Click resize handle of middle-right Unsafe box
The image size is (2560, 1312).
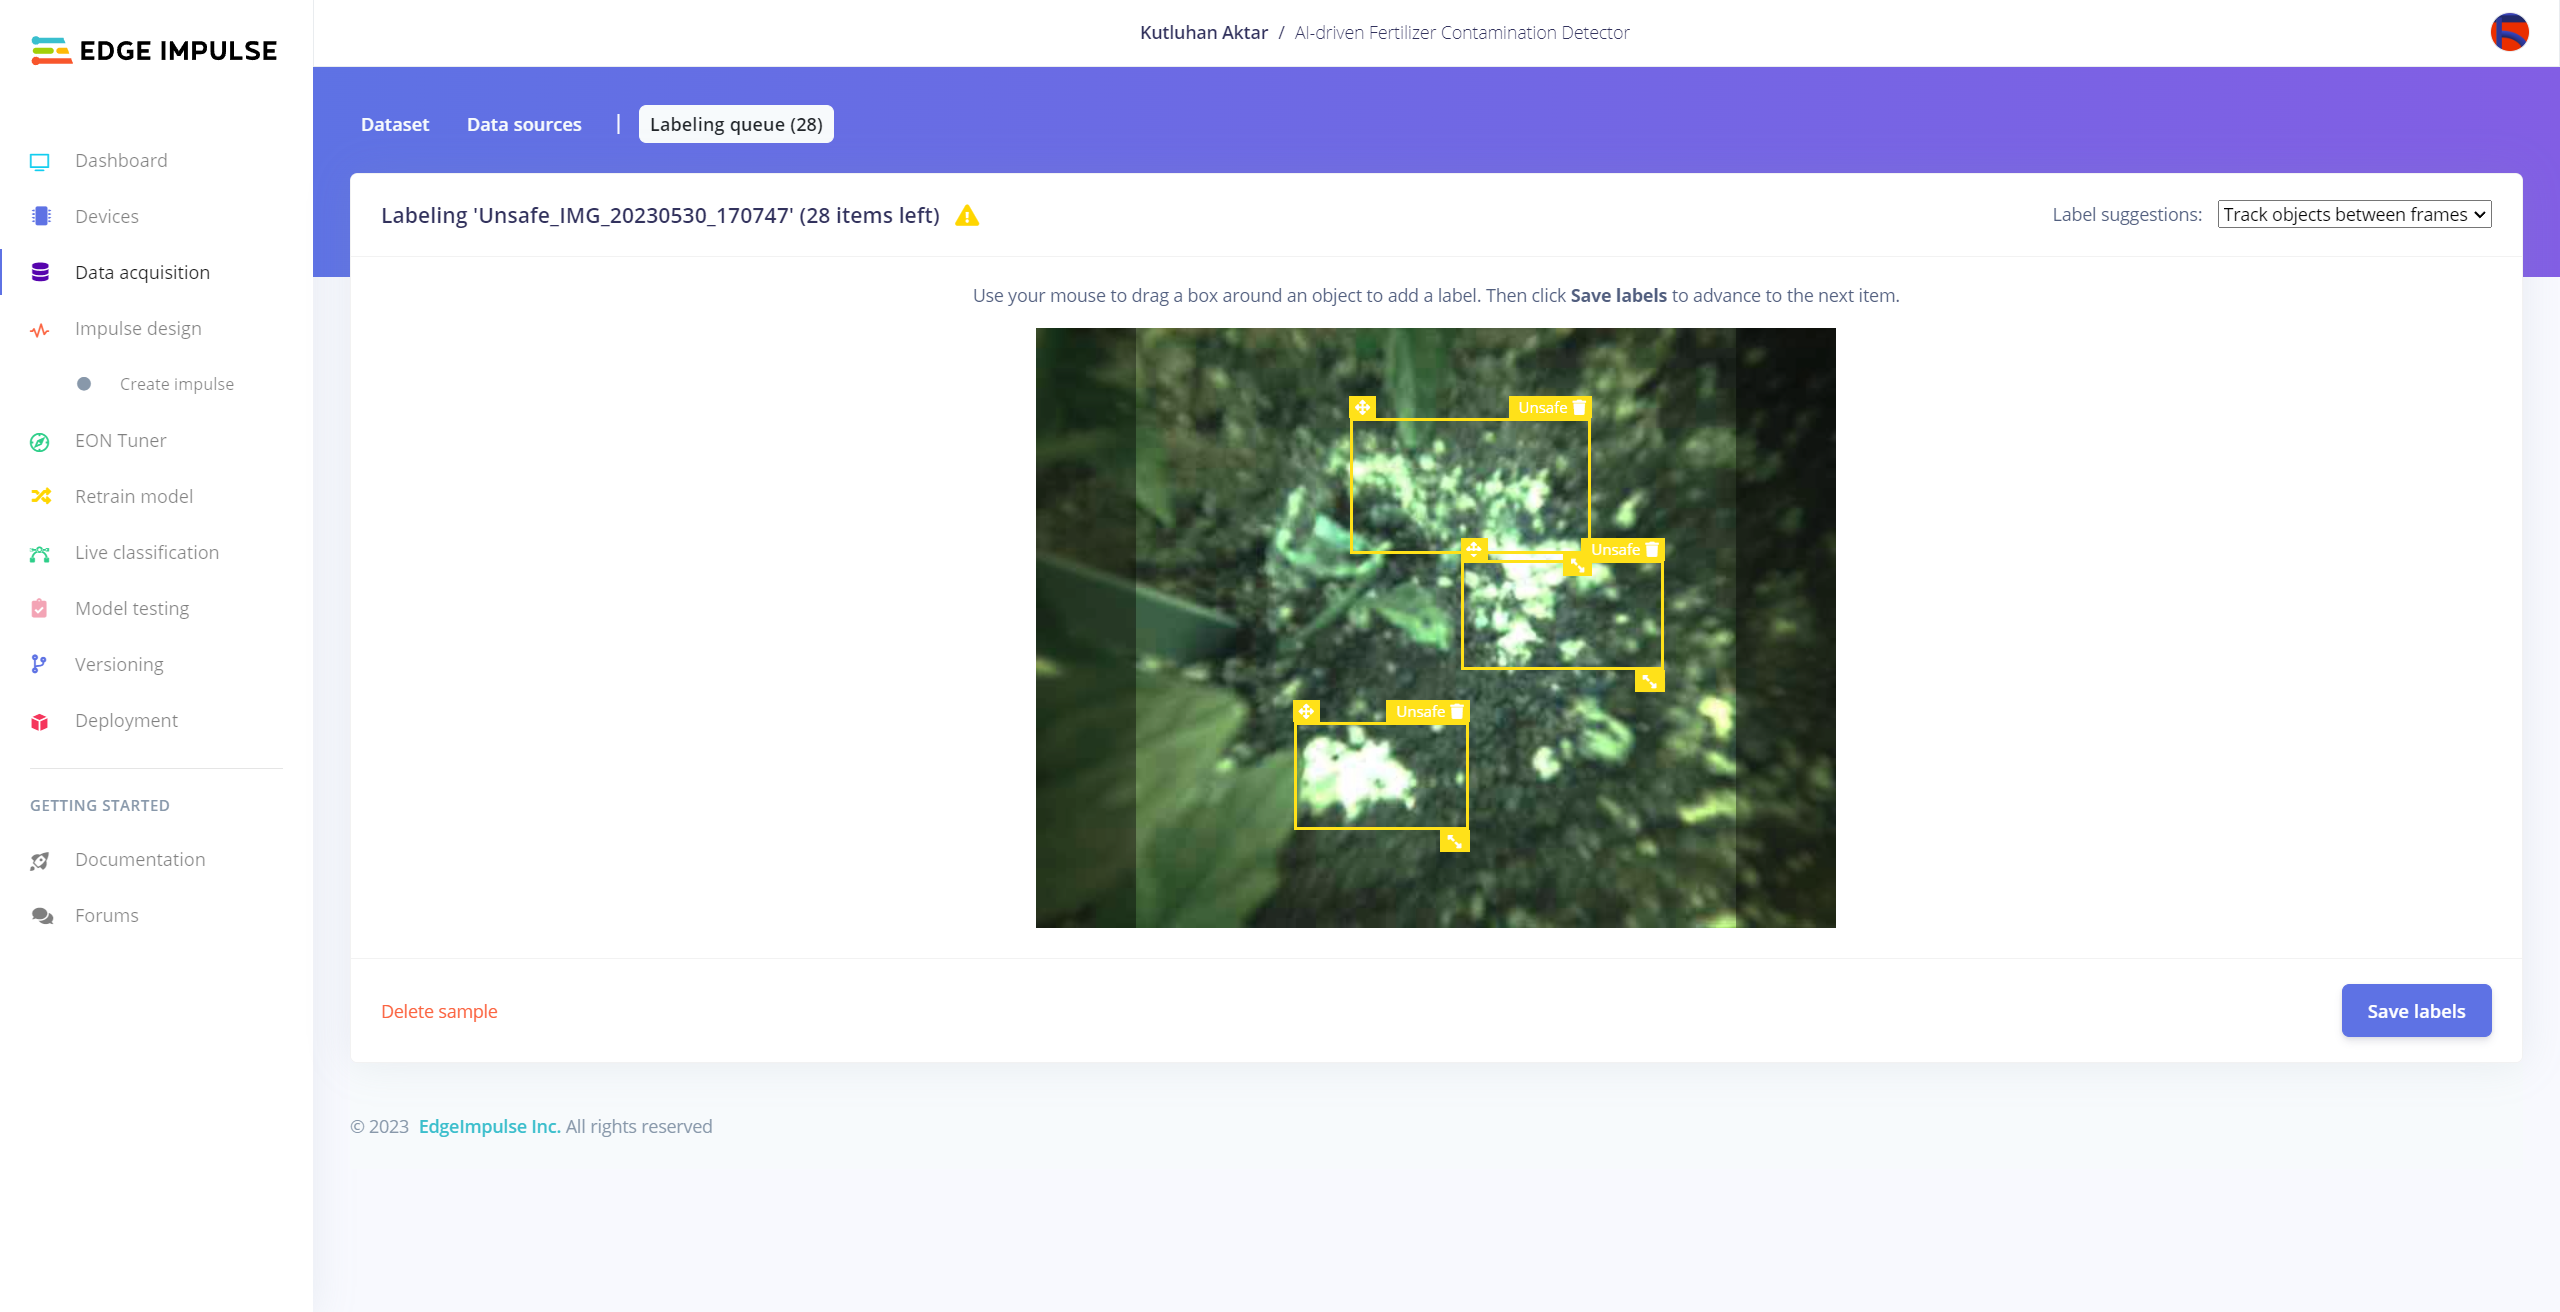click(x=1649, y=681)
